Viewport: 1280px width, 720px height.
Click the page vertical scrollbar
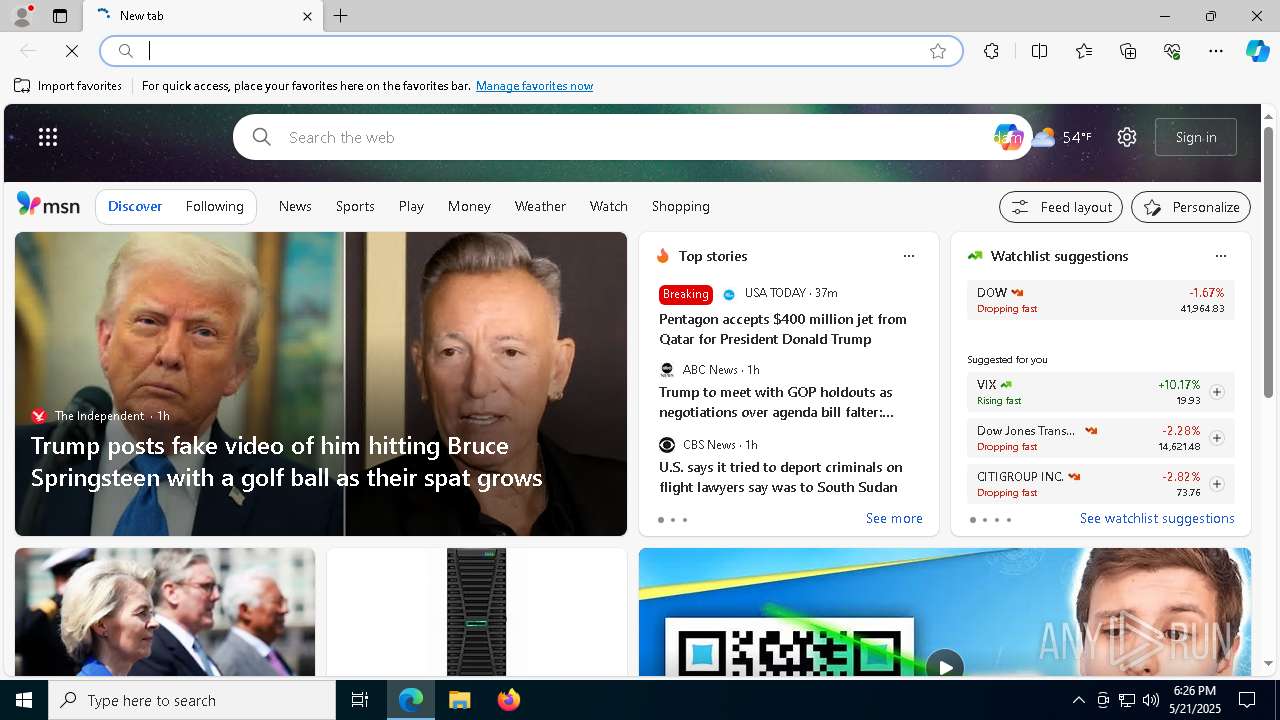click(1268, 262)
